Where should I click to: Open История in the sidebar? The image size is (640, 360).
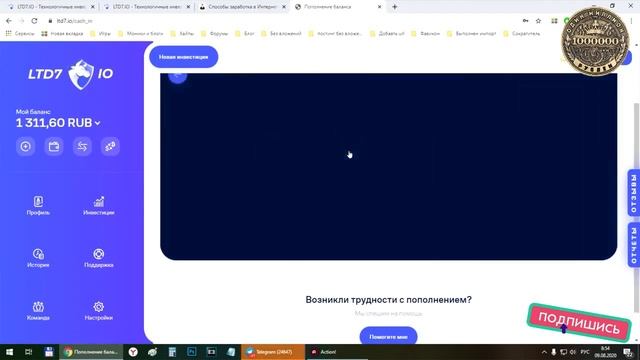[38, 258]
